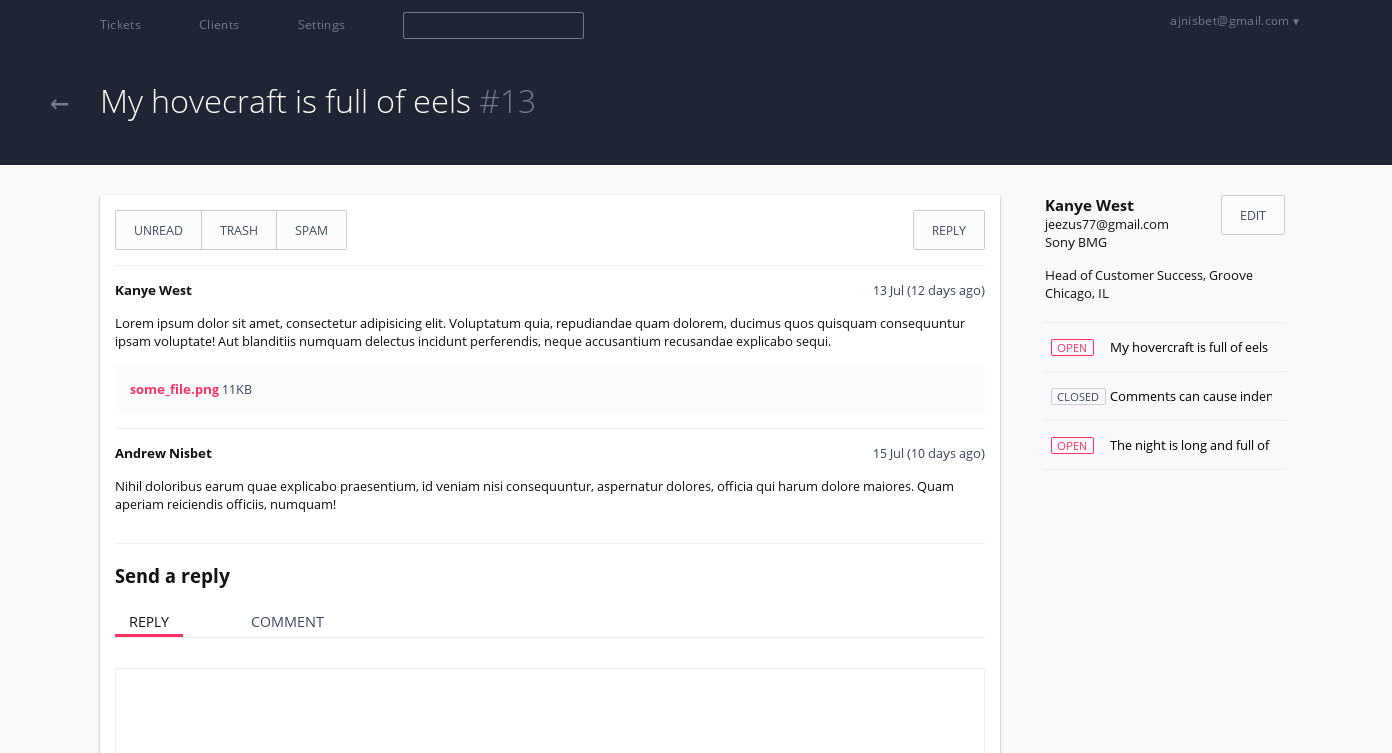Mark the ticket as UNREAD
The width and height of the screenshot is (1392, 753).
[158, 230]
